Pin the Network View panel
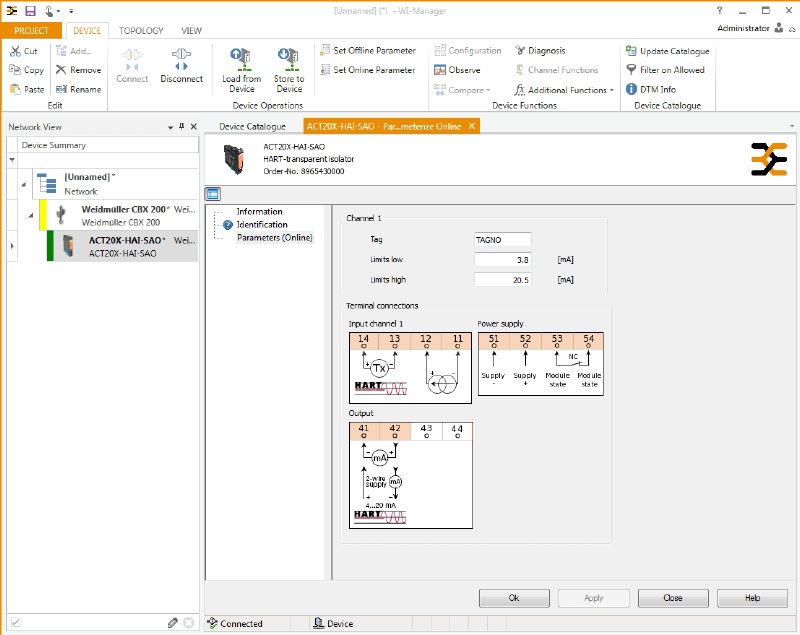Image resolution: width=800 pixels, height=635 pixels. point(181,127)
